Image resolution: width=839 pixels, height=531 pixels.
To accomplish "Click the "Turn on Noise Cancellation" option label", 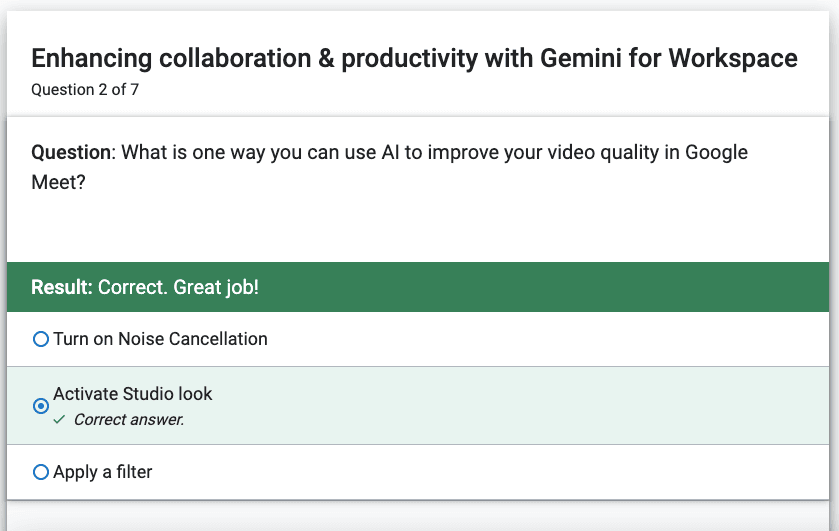I will tap(160, 339).
